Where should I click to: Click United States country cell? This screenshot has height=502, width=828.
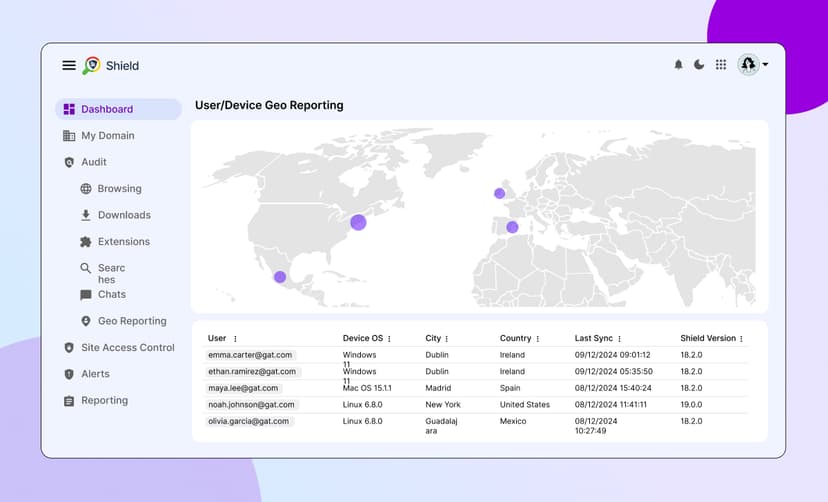[525, 405]
